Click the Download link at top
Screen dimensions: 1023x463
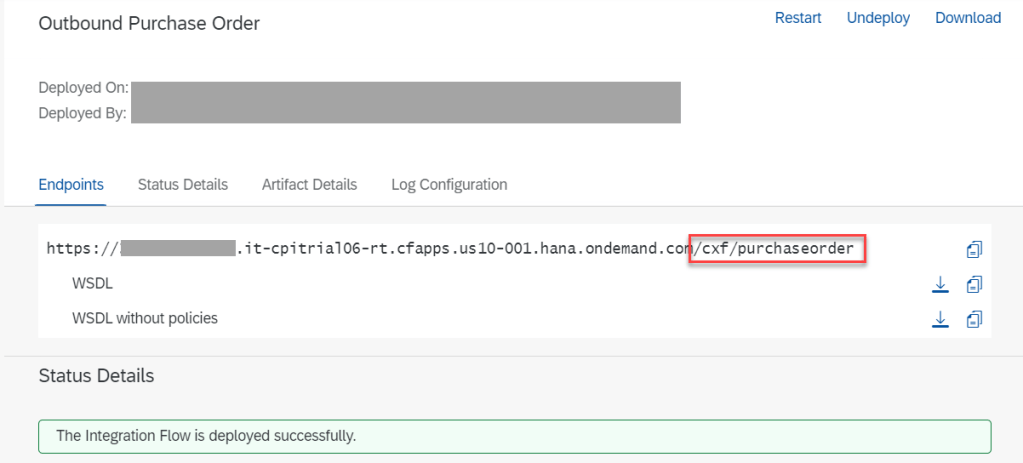968,18
